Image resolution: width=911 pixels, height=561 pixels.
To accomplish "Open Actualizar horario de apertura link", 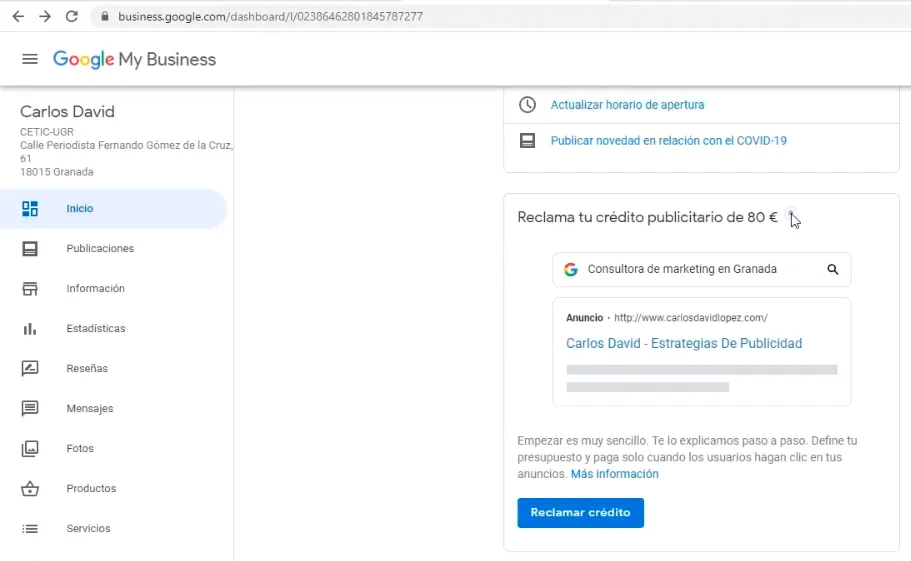I will click(627, 105).
